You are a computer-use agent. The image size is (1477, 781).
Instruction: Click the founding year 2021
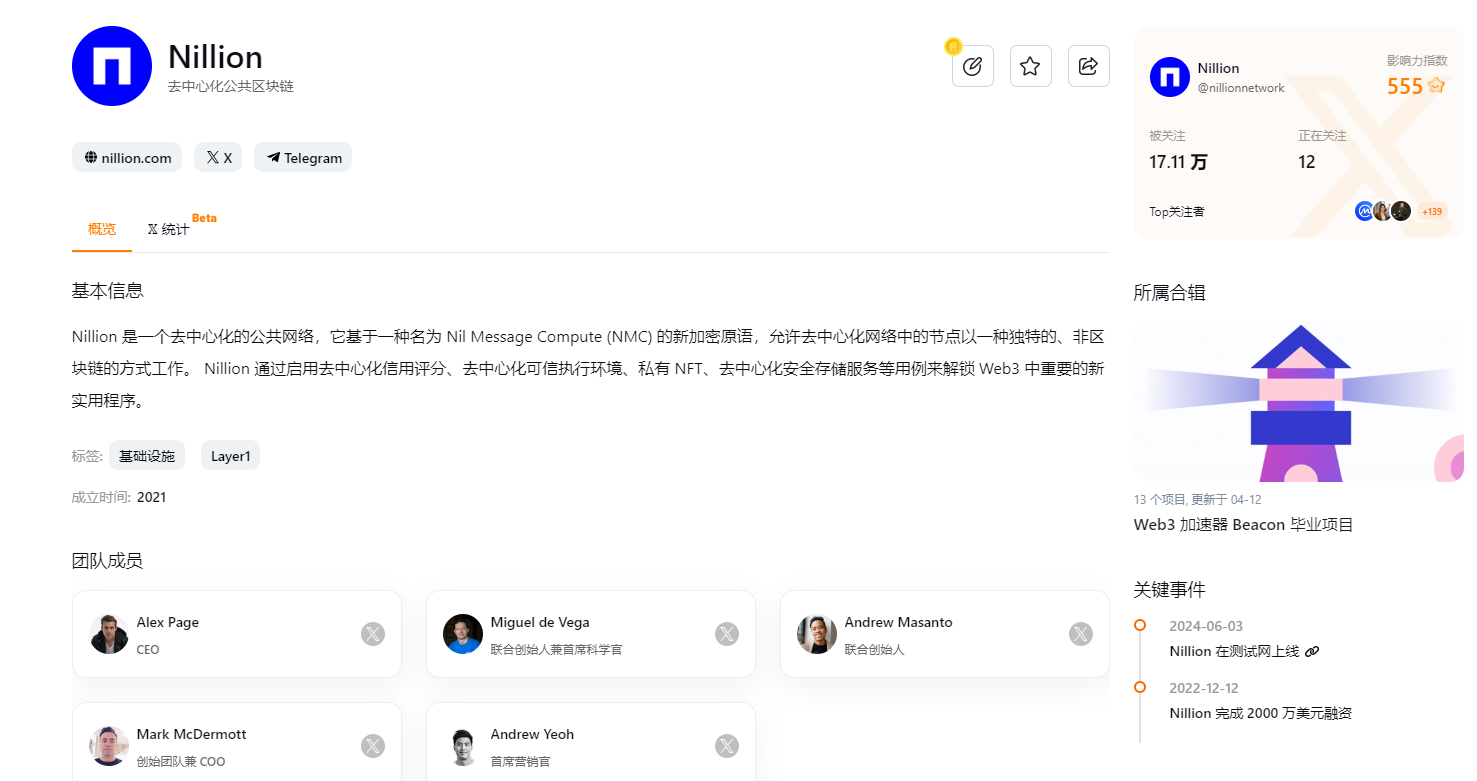point(152,497)
